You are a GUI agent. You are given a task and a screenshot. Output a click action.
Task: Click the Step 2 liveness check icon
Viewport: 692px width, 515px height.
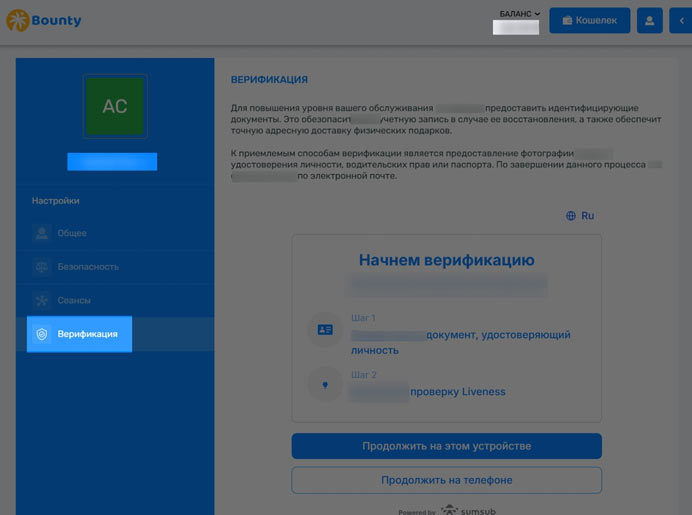(325, 385)
